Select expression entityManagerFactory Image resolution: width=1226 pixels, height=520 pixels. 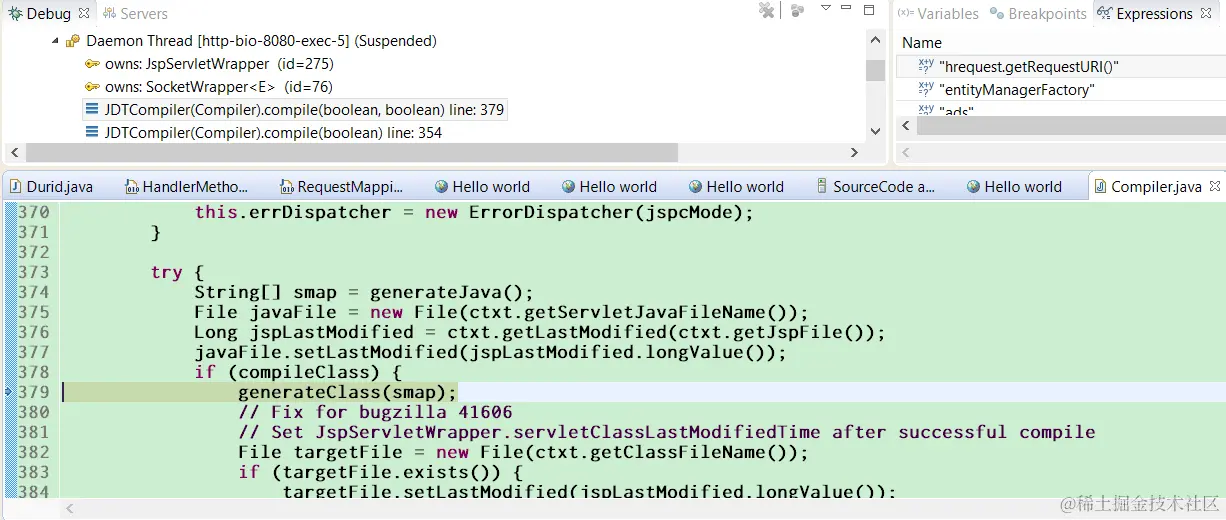pyautogui.click(x=1017, y=90)
